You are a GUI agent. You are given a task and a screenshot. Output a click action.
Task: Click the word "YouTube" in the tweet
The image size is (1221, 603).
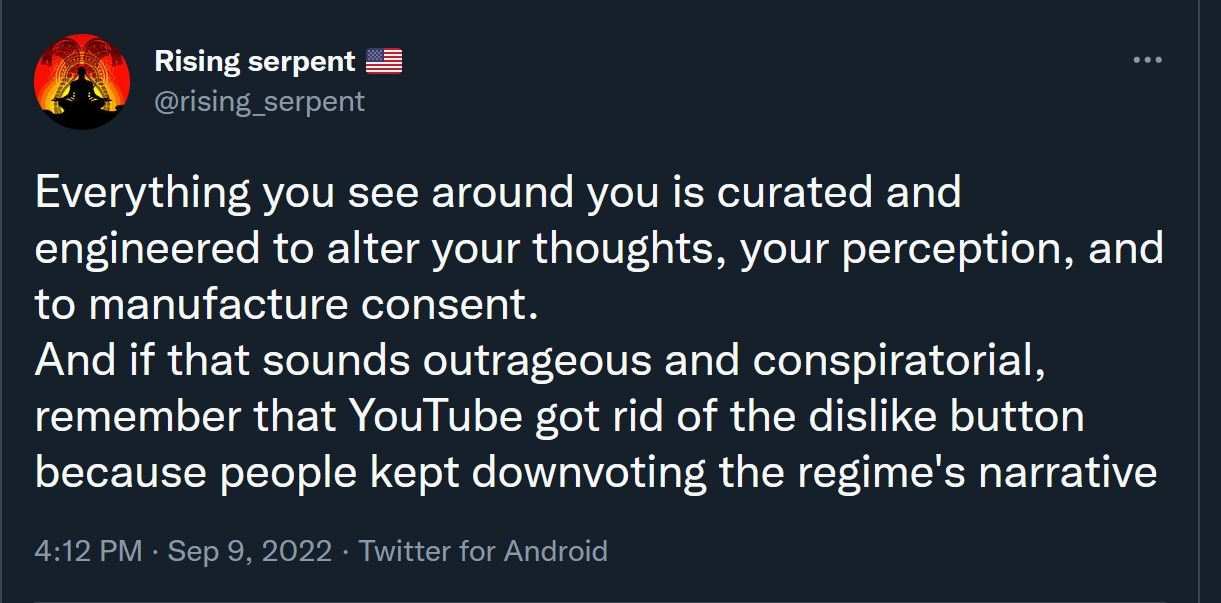point(435,417)
